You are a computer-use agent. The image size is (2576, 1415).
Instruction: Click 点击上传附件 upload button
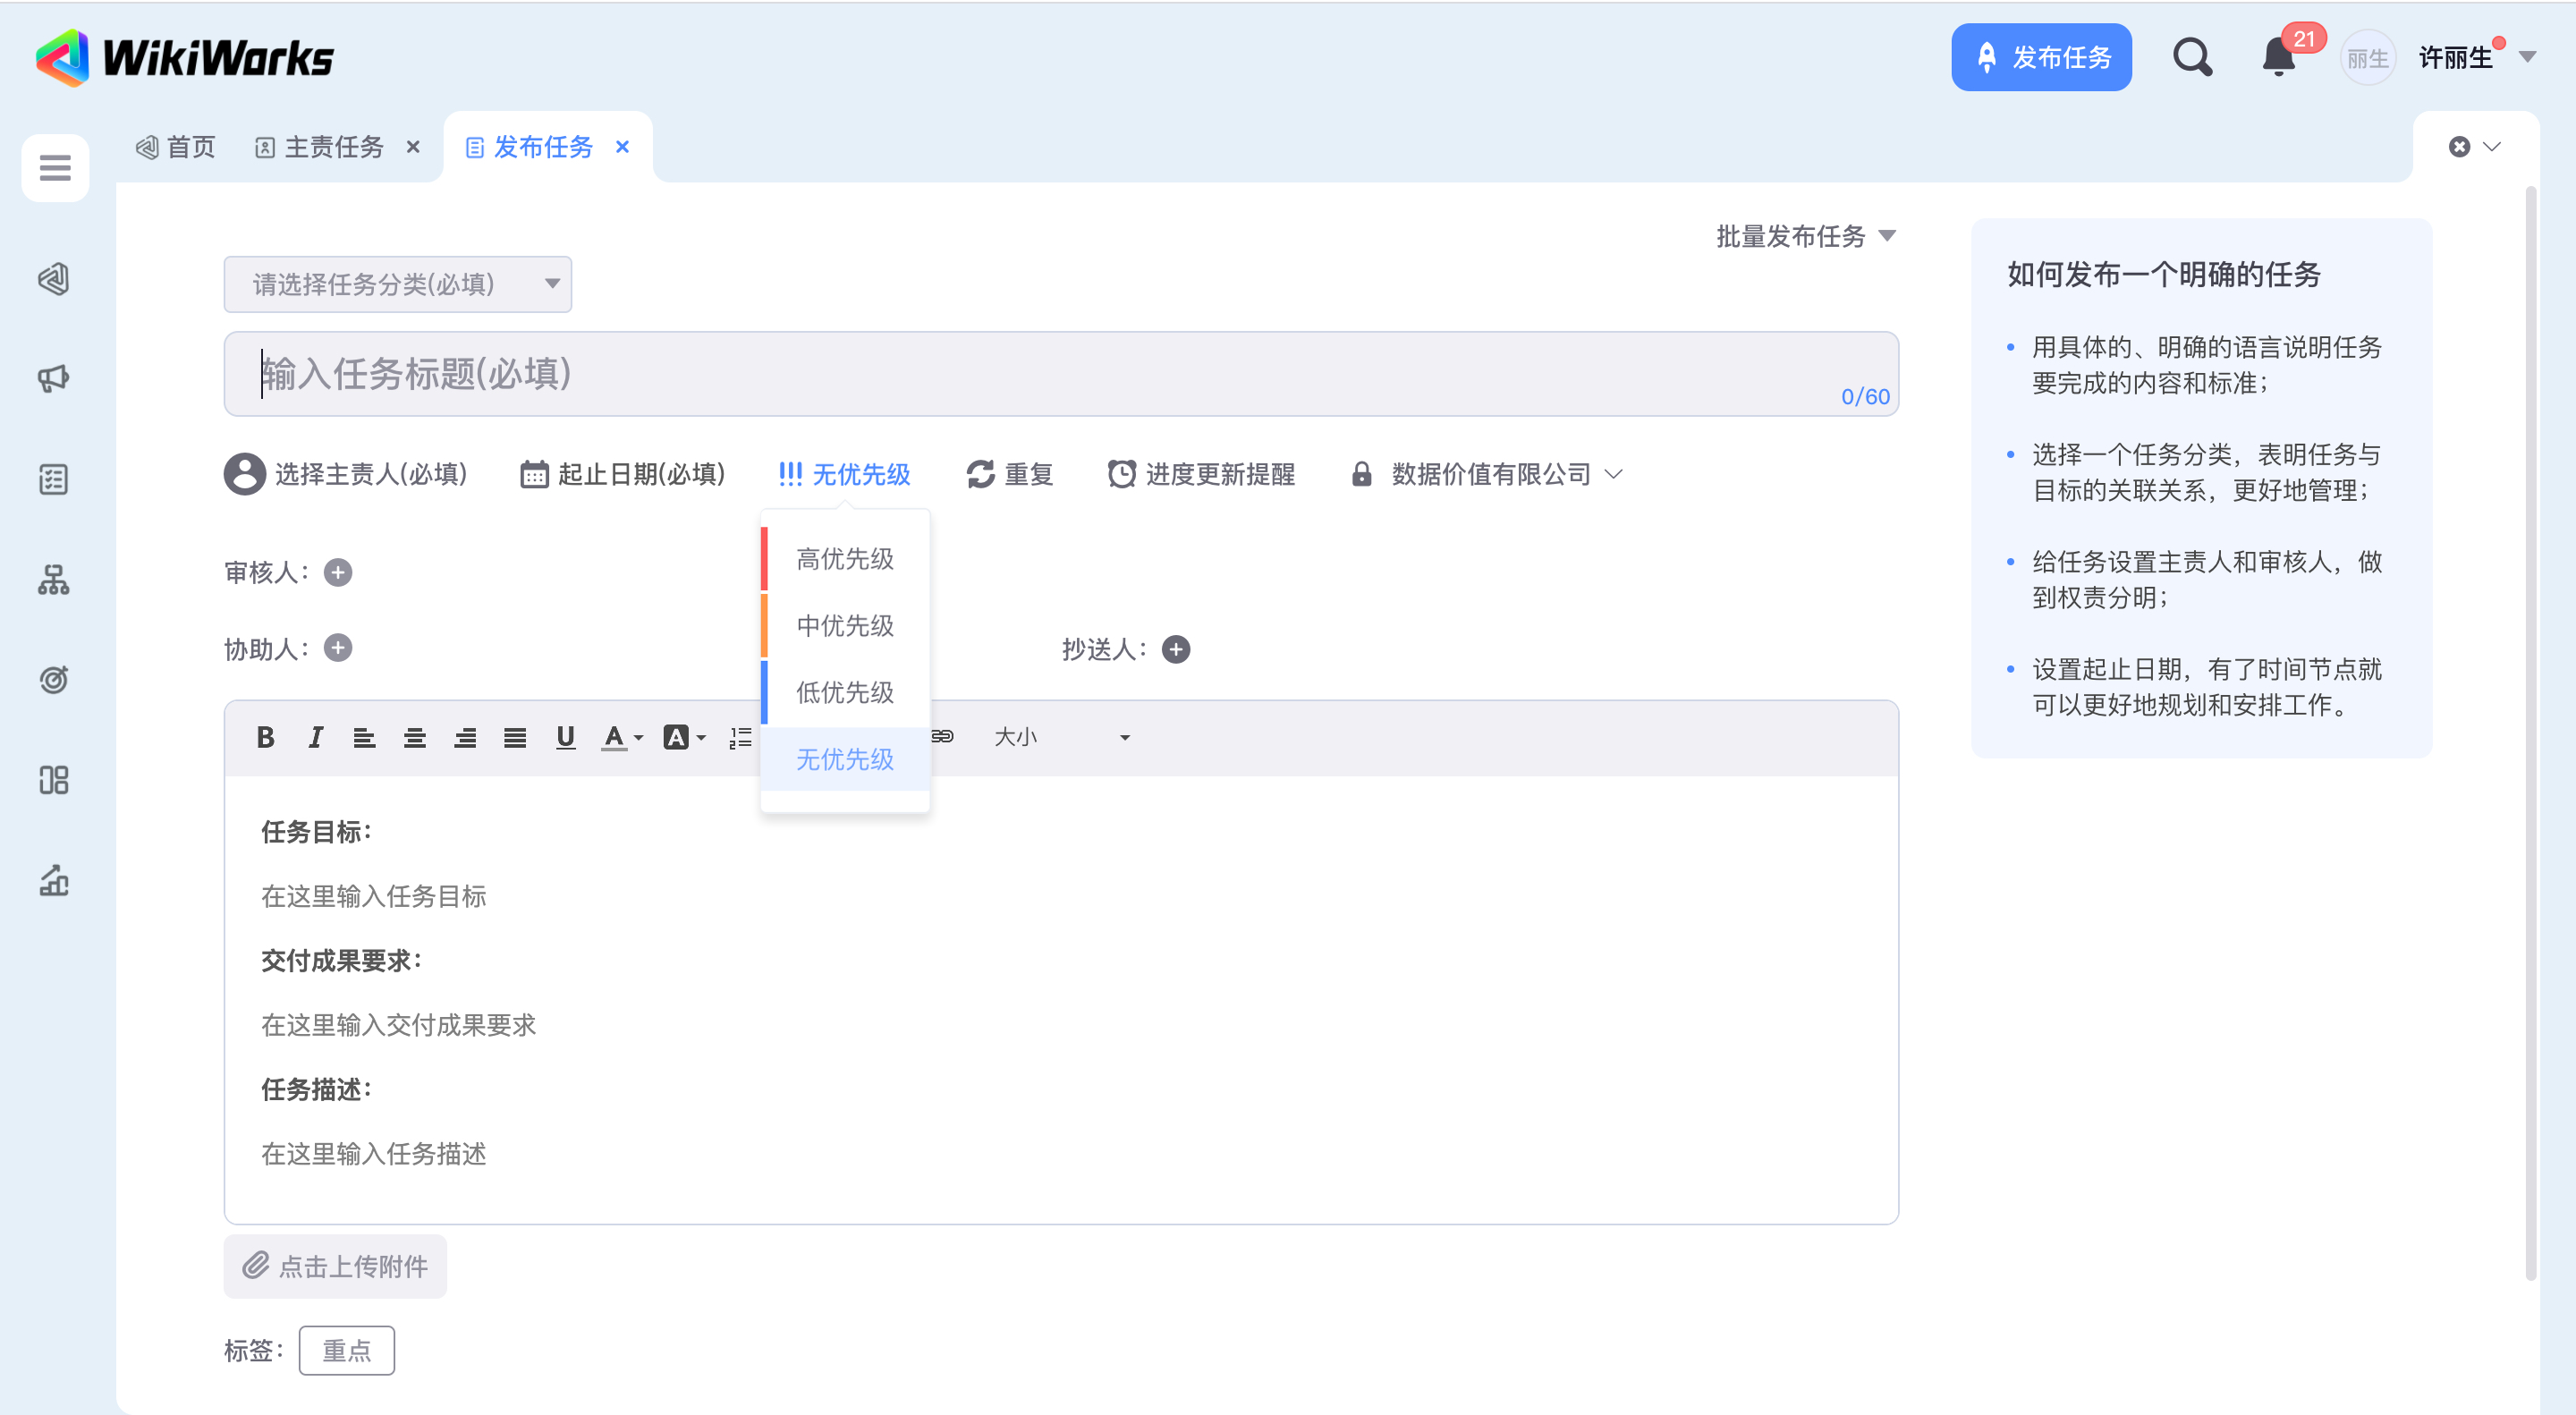335,1266
